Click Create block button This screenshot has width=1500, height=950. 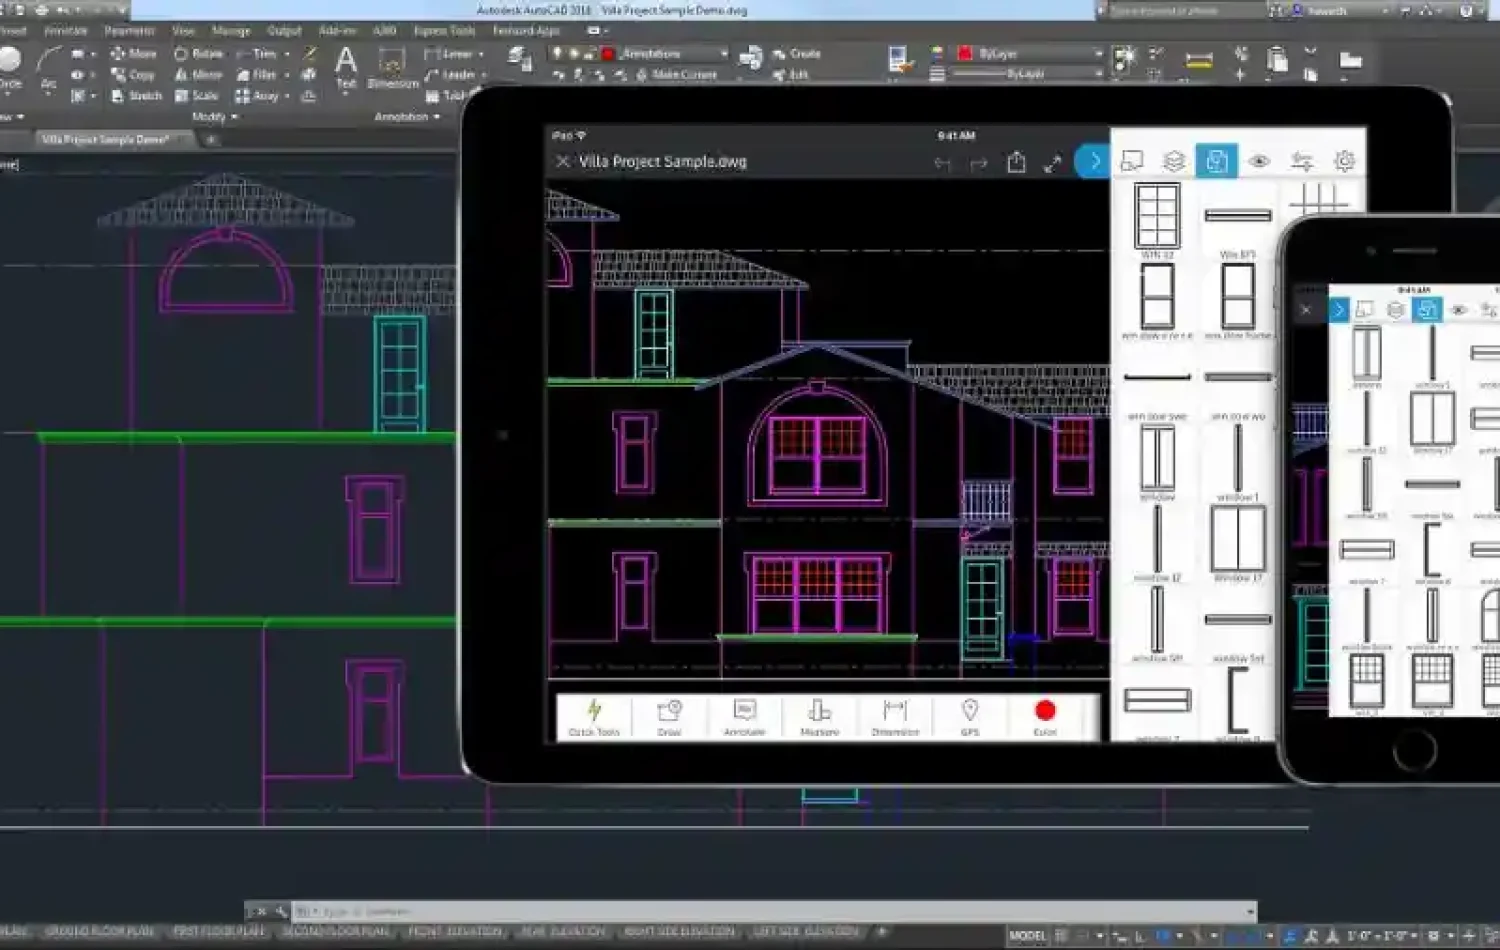point(797,54)
